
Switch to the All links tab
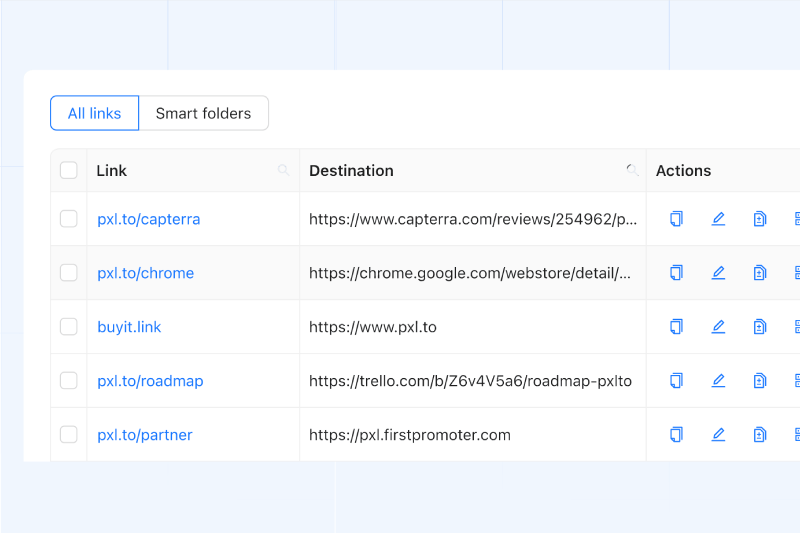94,113
